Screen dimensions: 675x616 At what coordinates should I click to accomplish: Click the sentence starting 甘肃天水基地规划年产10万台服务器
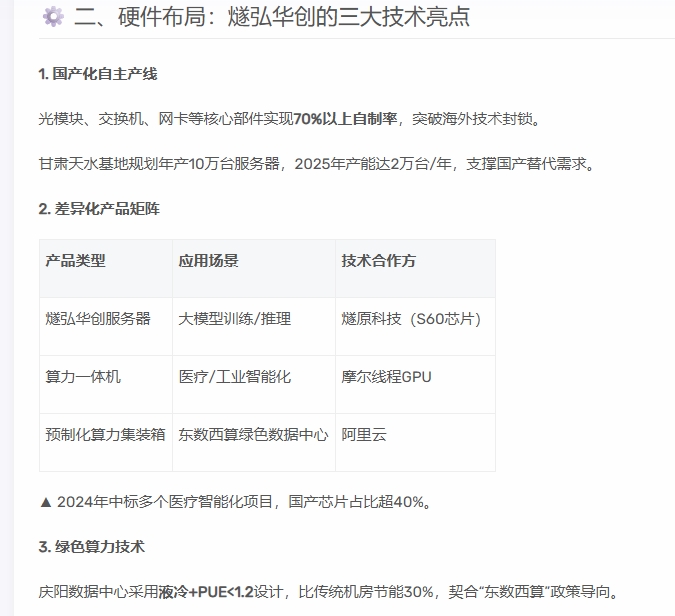(x=316, y=164)
